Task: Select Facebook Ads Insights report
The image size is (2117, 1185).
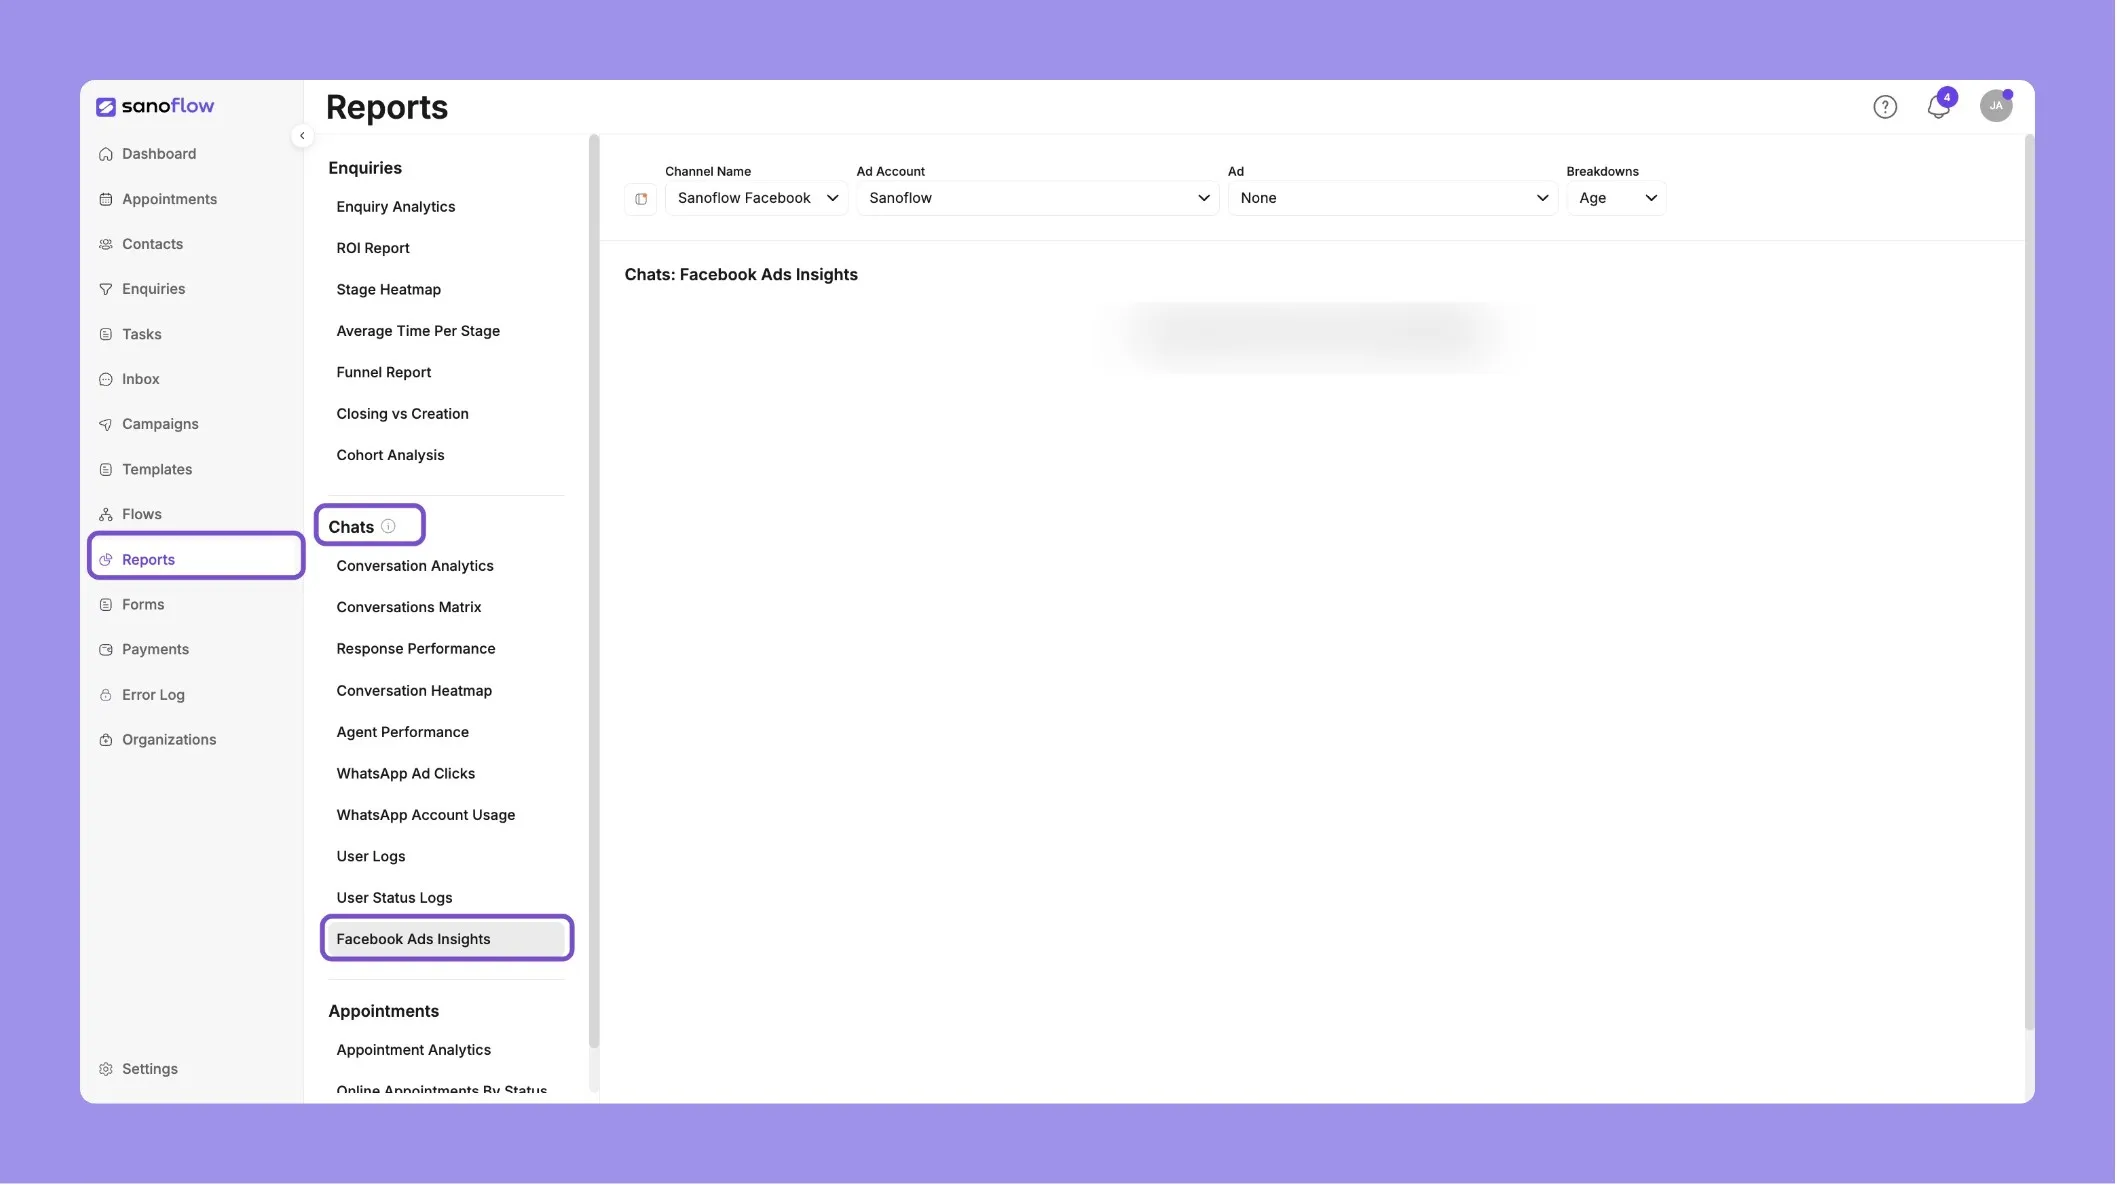Action: pyautogui.click(x=447, y=939)
